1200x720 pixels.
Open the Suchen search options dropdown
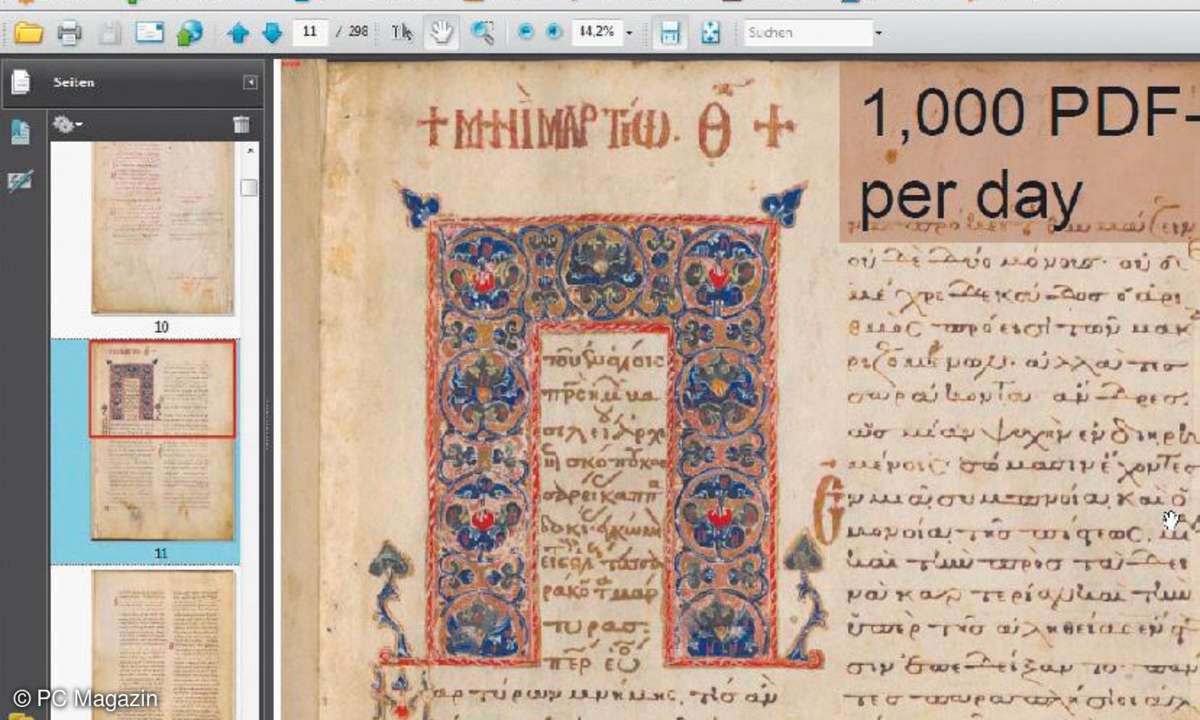879,33
